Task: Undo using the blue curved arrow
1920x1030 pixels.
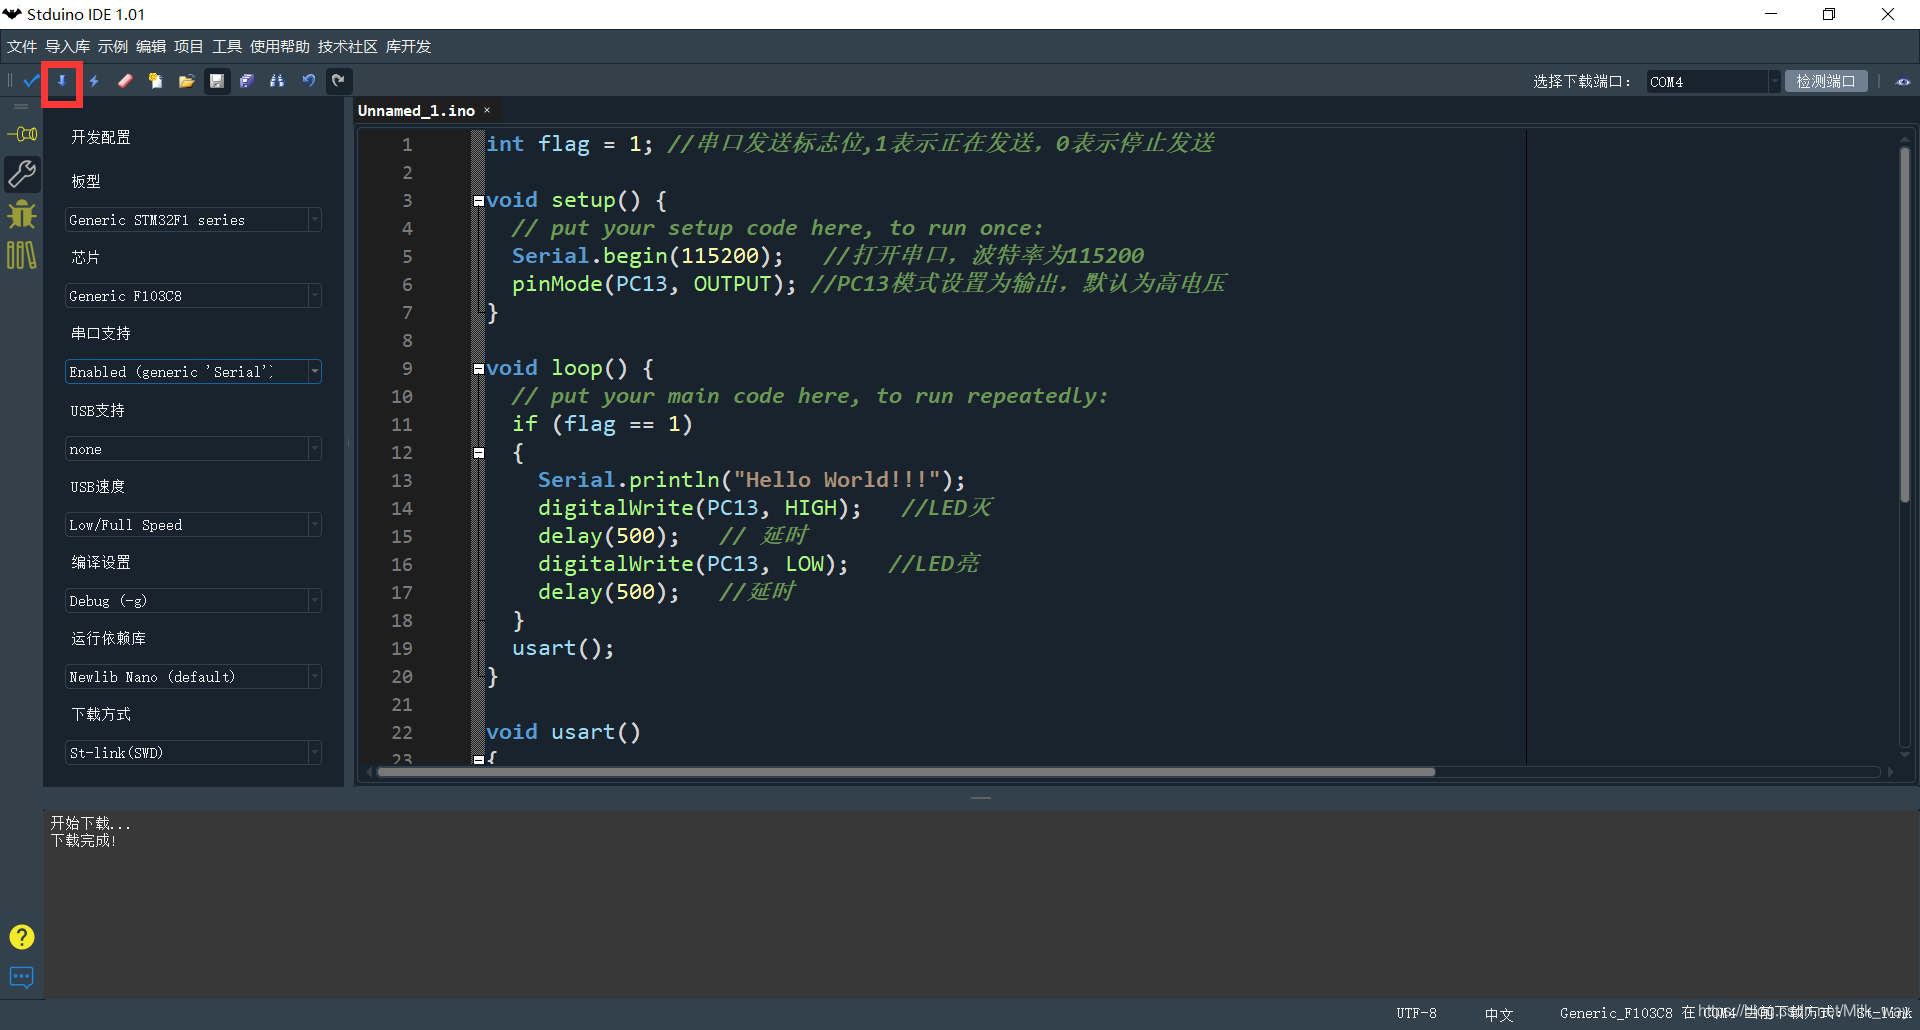Action: [309, 81]
